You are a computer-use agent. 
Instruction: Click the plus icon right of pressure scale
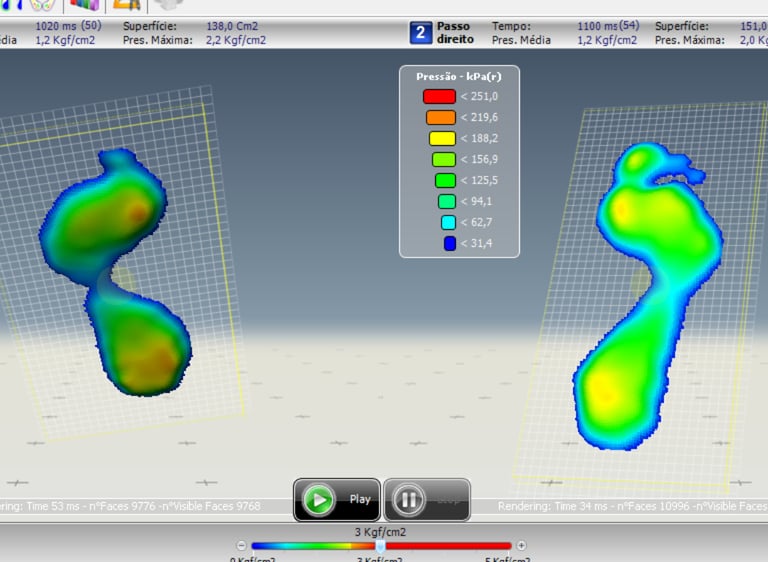[521, 545]
